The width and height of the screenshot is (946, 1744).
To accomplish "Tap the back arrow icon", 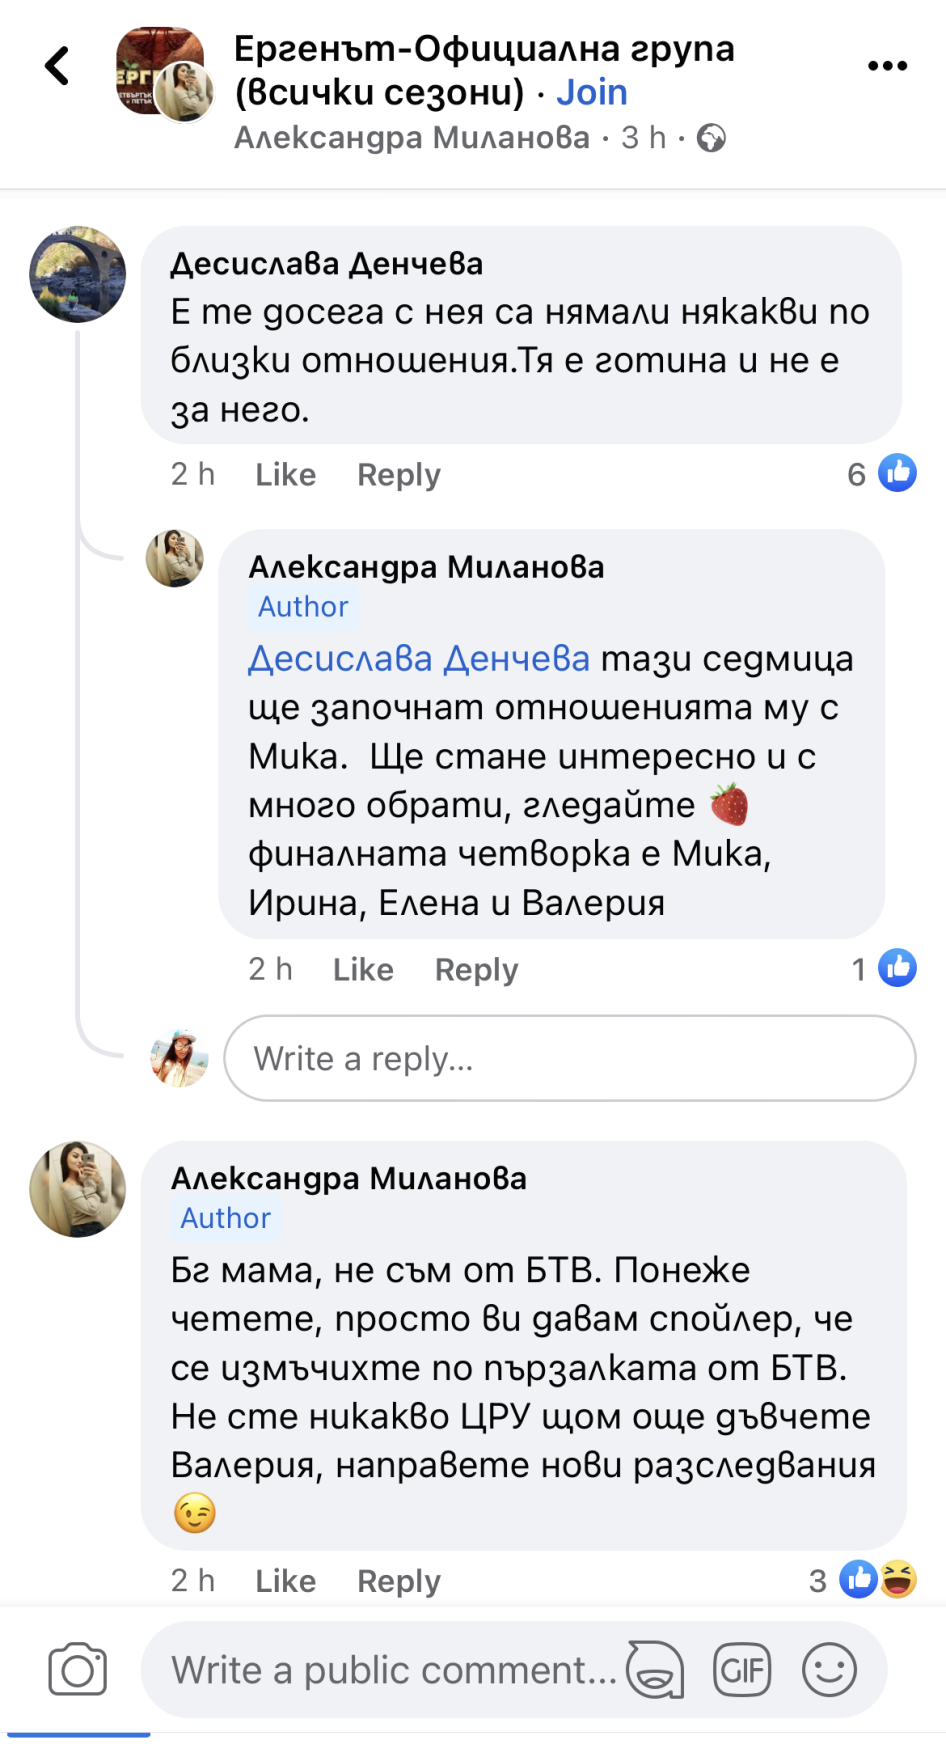I will (x=58, y=67).
